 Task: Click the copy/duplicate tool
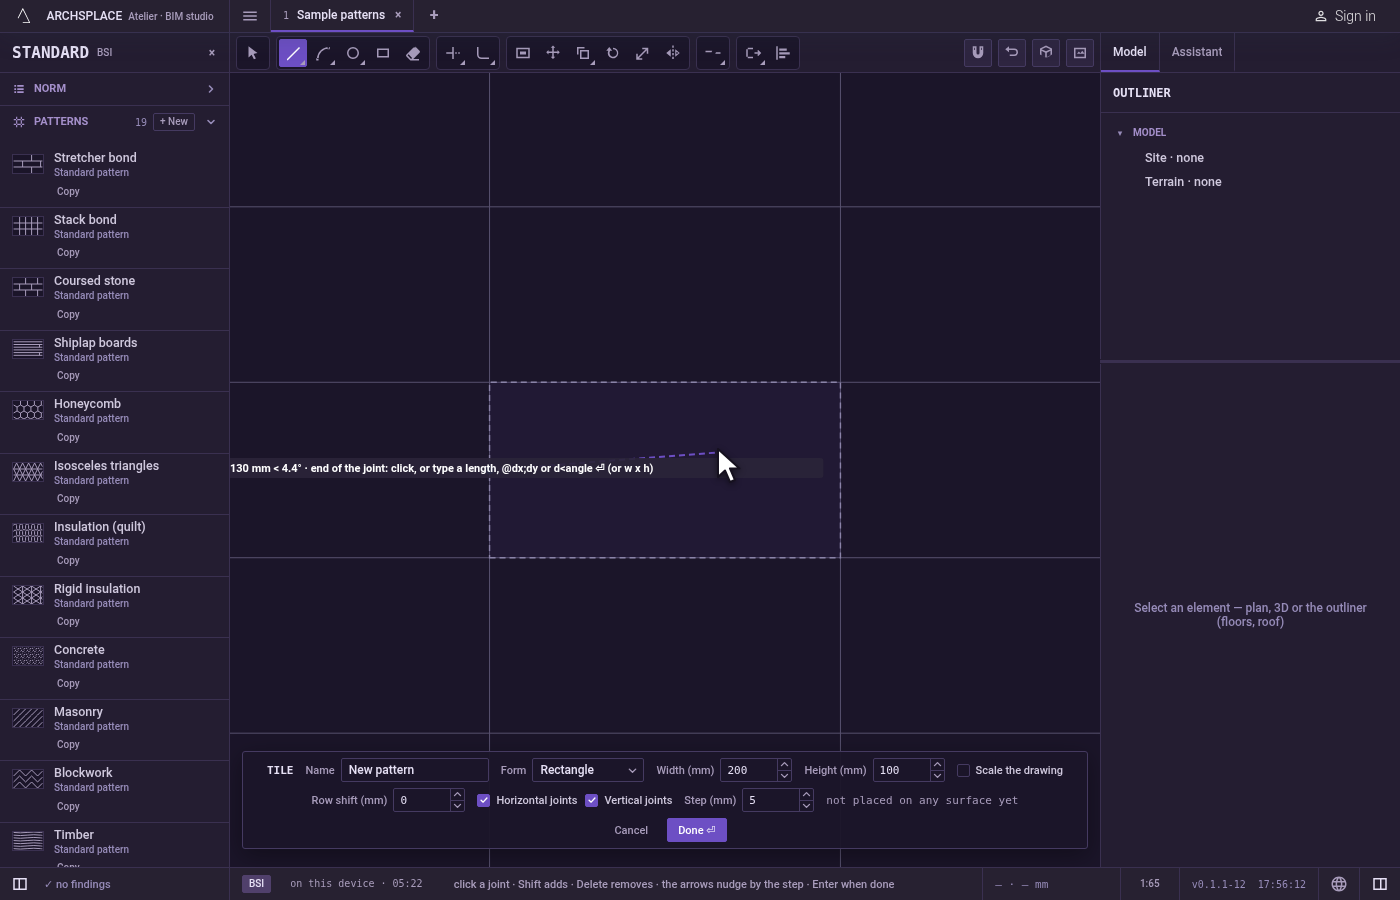point(583,53)
